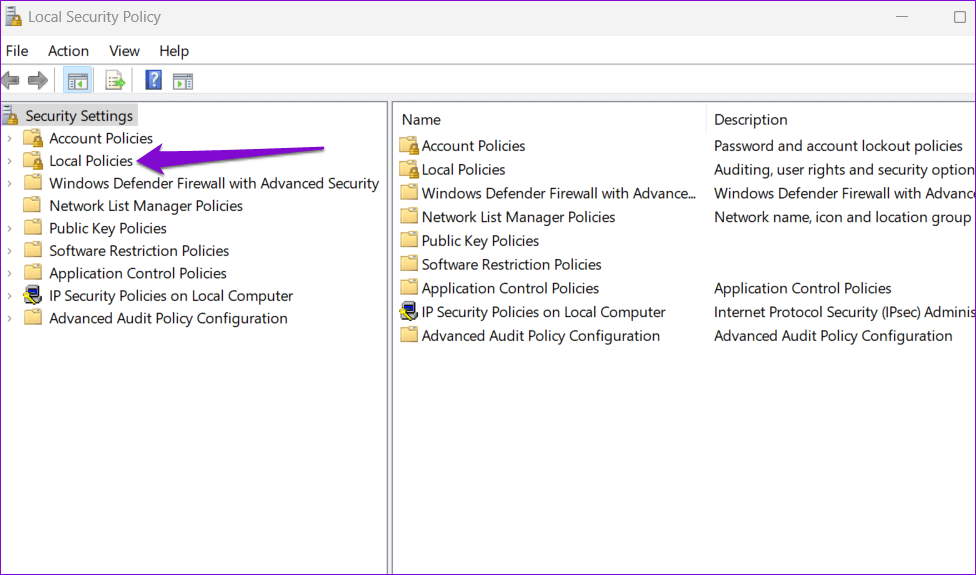This screenshot has height=575, width=976.
Task: Click Public Key Policies icon in right pane
Action: 409,240
